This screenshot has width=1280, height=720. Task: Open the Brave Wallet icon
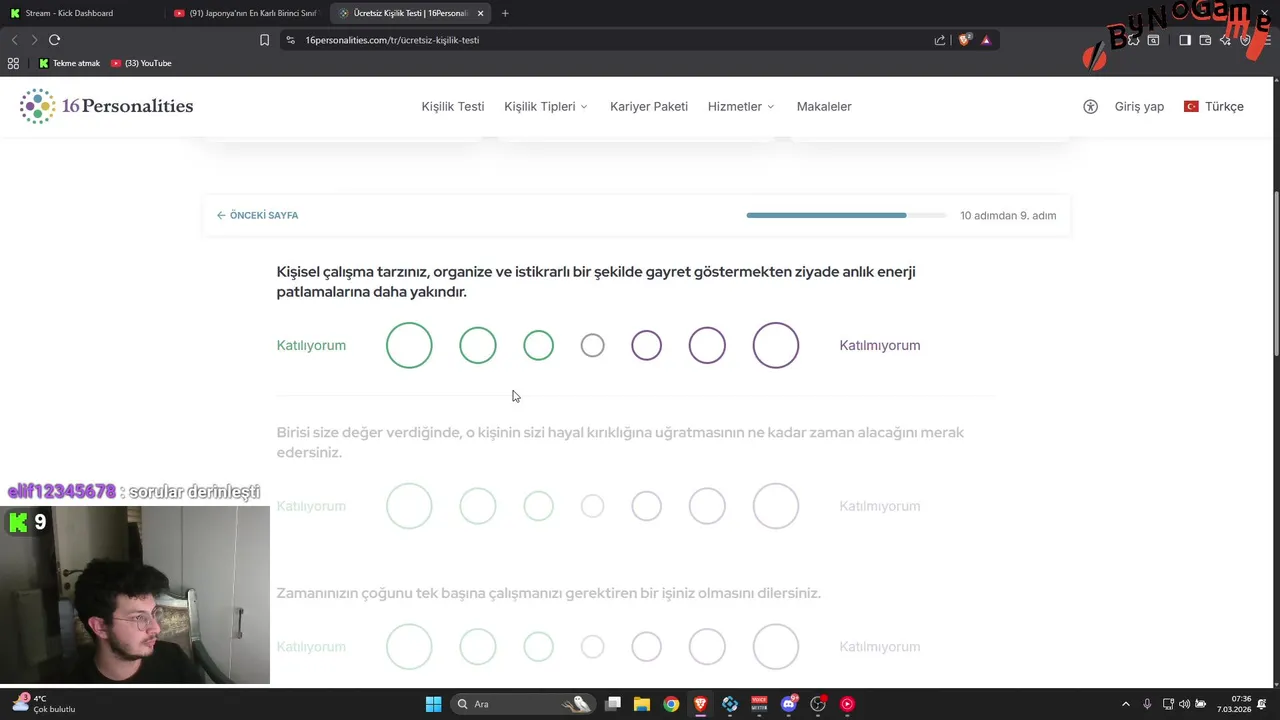coord(1205,40)
